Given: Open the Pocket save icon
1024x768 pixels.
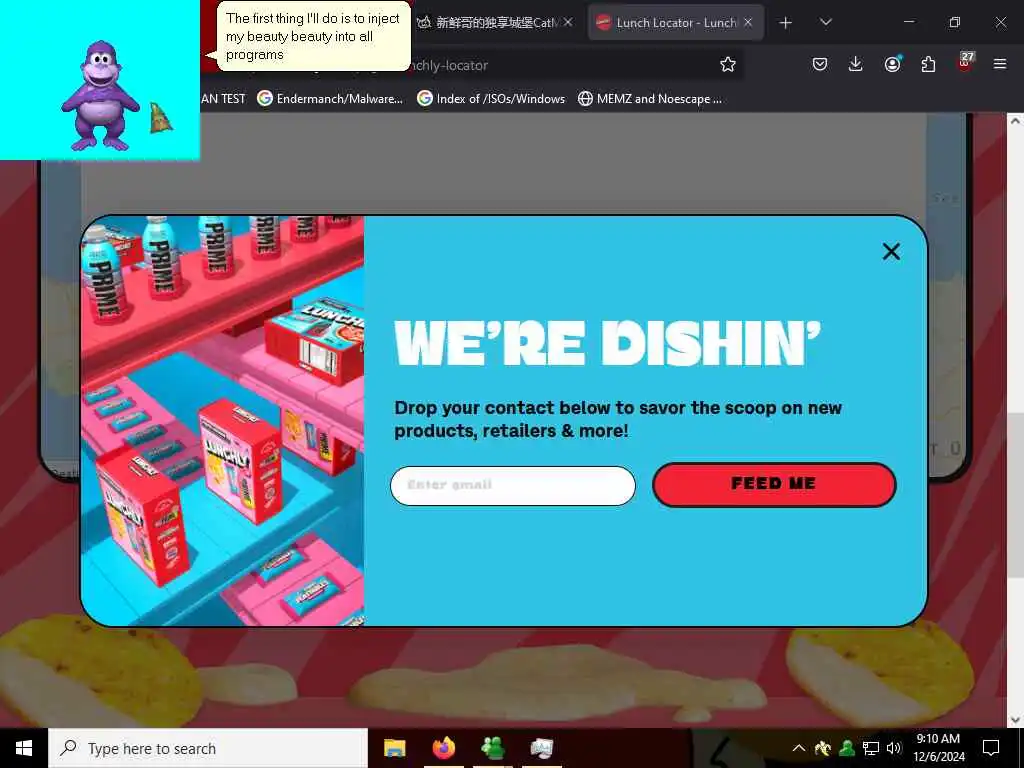Looking at the screenshot, I should tap(820, 64).
